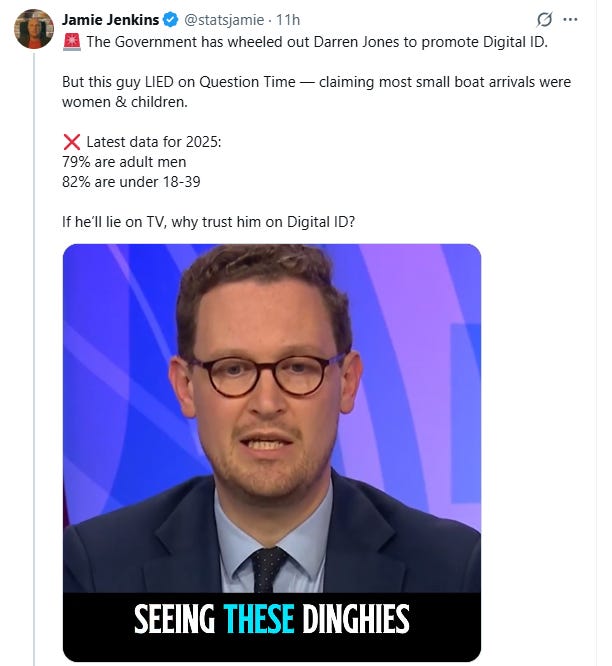Viewport: 612px width, 666px height.
Task: Click the cyan highlighted word THESE
Action: click(x=259, y=619)
